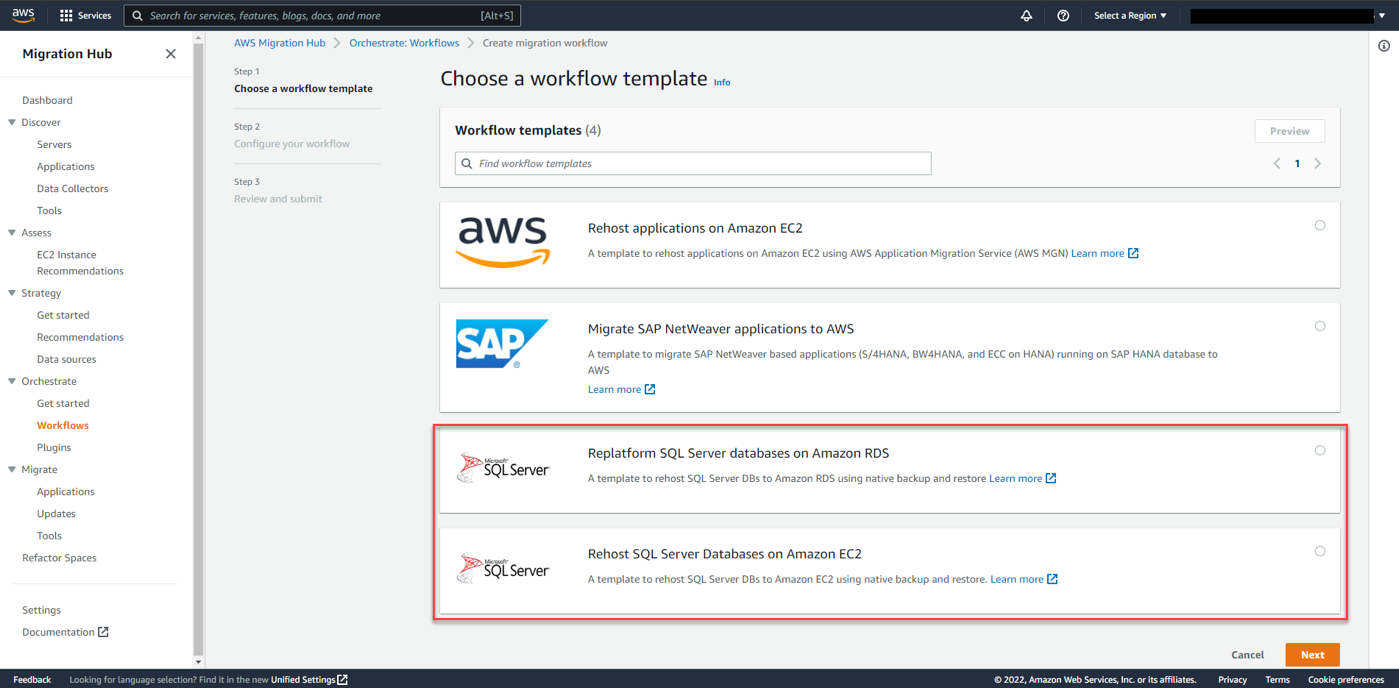Open Unified Settings link in footer

point(303,680)
